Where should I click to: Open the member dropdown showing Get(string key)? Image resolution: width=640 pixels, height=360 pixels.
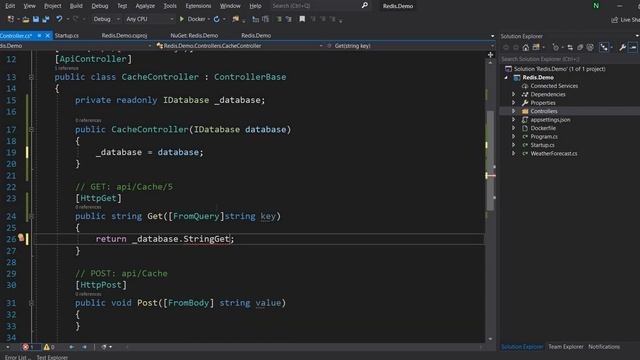(410, 46)
